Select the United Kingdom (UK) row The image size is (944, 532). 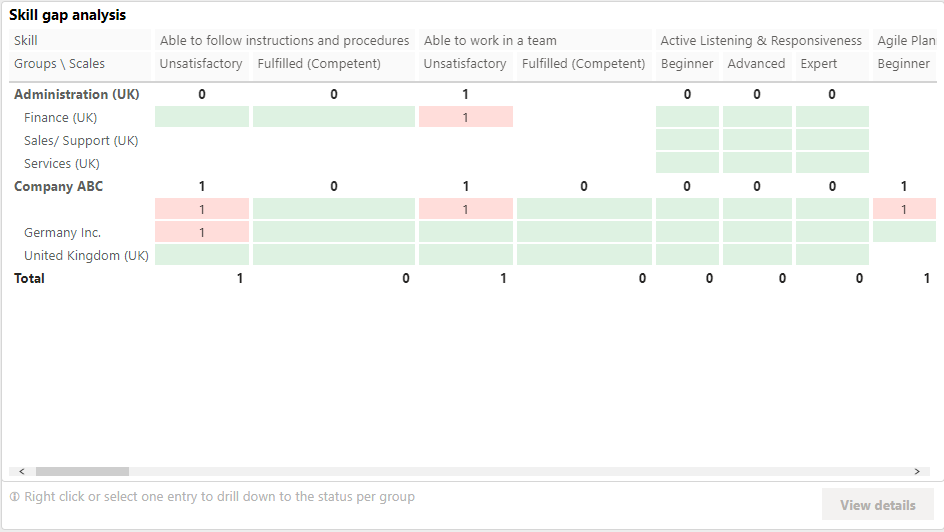coord(86,255)
